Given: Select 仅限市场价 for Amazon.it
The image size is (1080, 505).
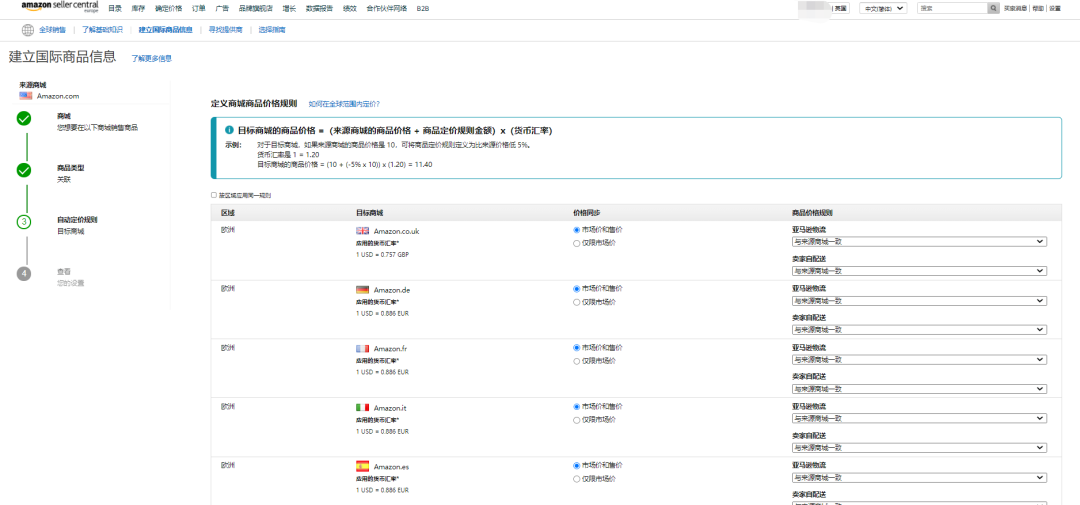Looking at the screenshot, I should pos(577,420).
